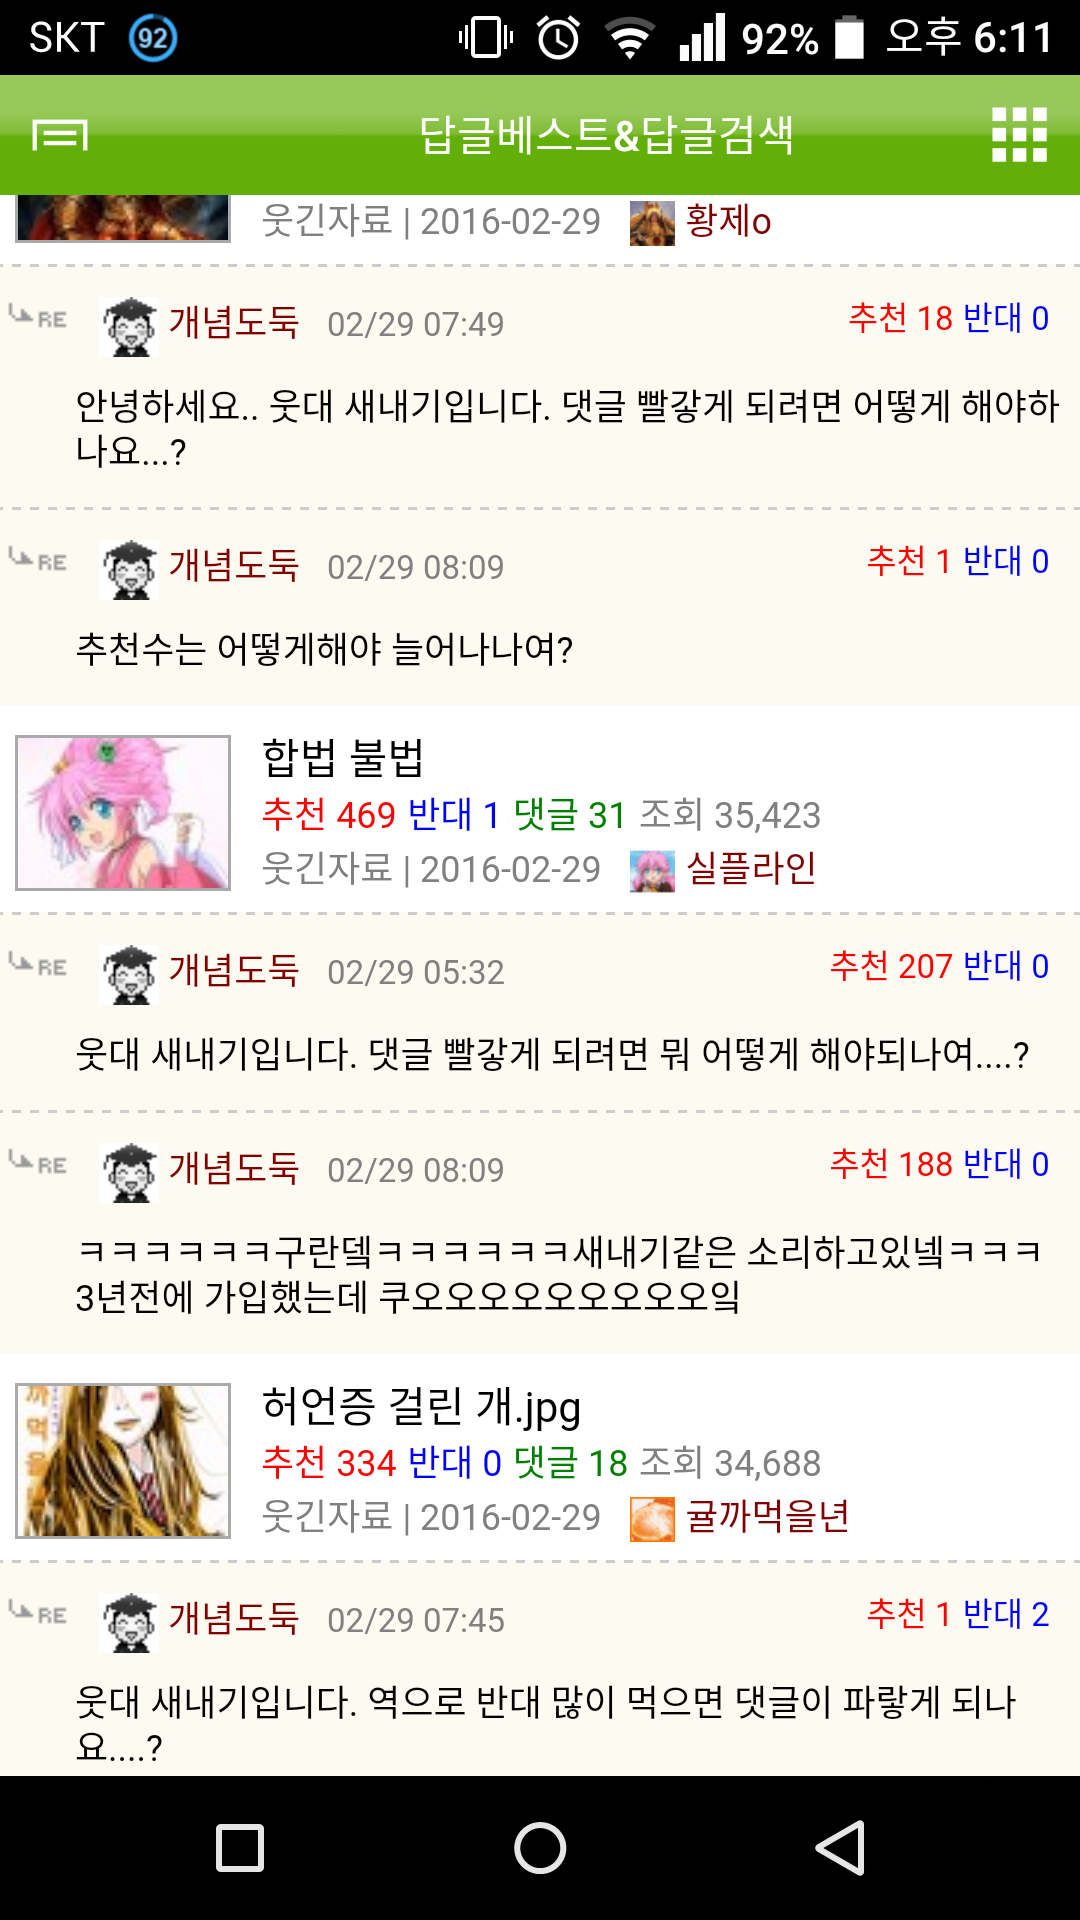Viewport: 1080px width, 1920px height.
Task: Tap 반대 2 on the 07:45 comment
Action: [x=1005, y=1614]
